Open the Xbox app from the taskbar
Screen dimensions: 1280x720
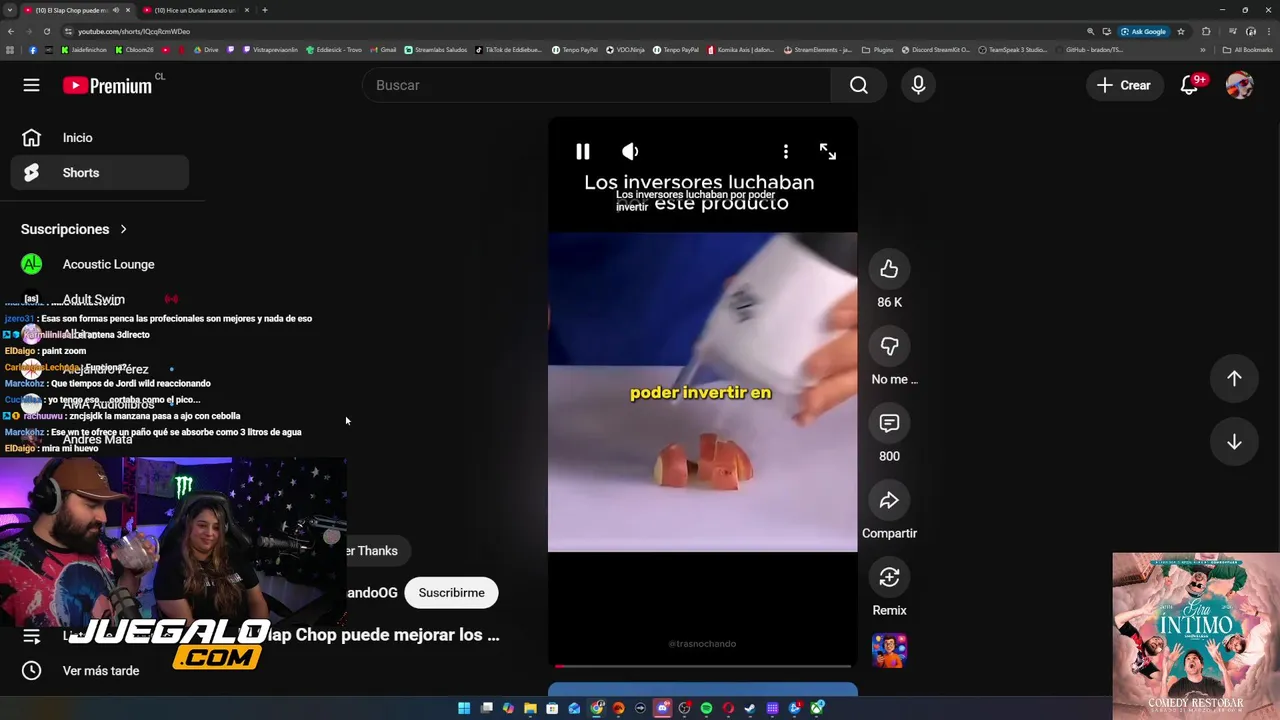[x=817, y=708]
